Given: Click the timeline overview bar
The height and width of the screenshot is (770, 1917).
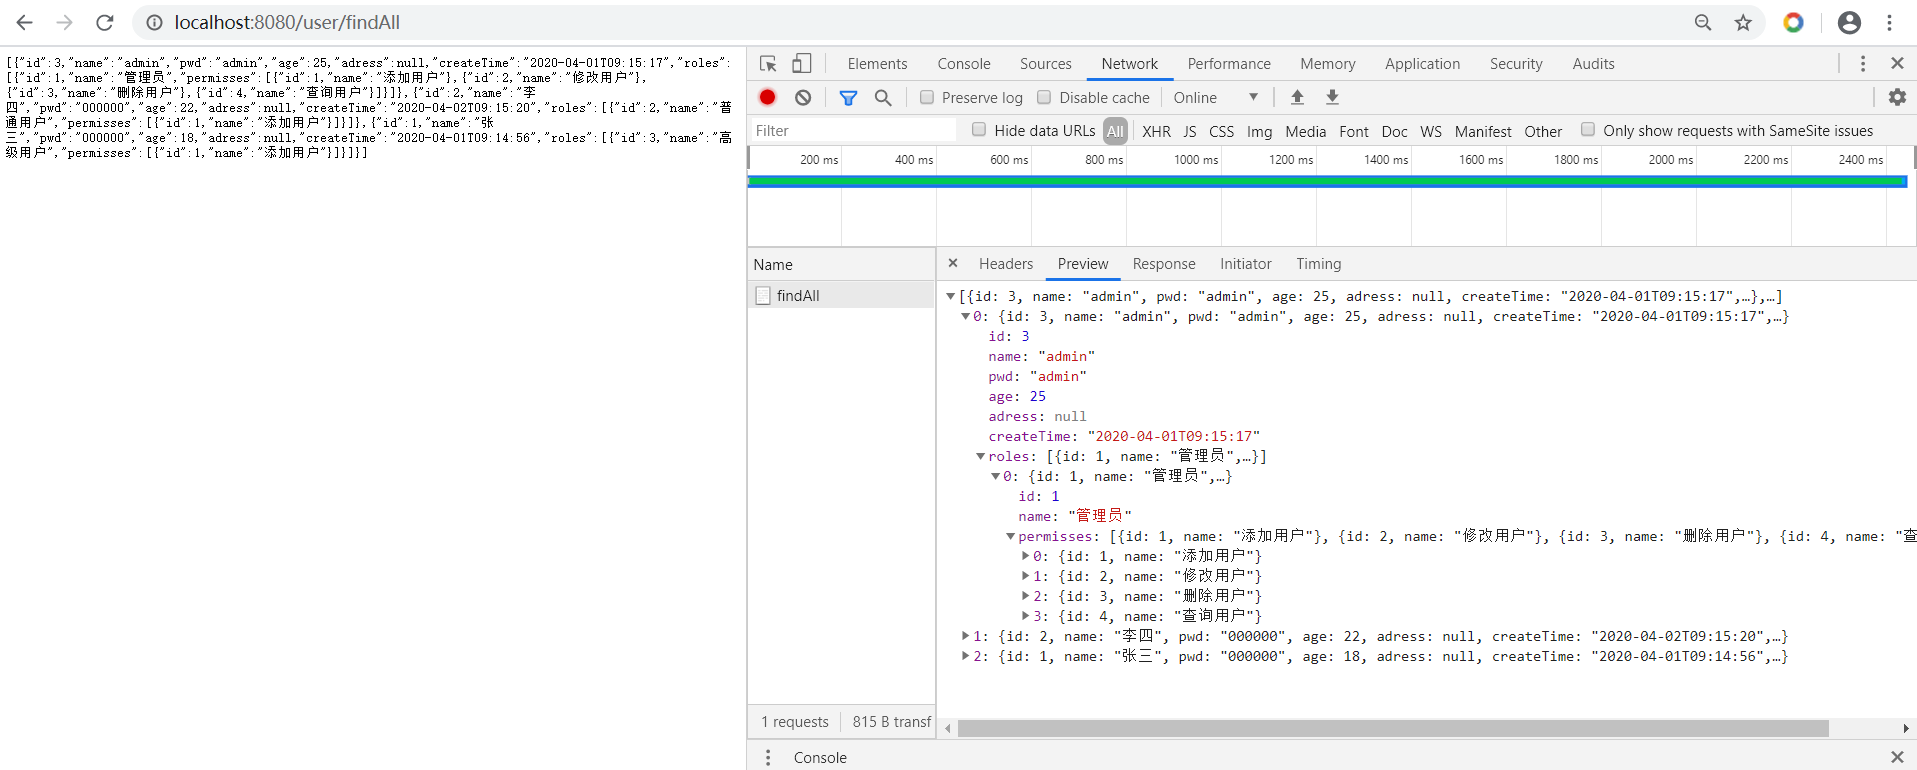Looking at the screenshot, I should point(1328,181).
